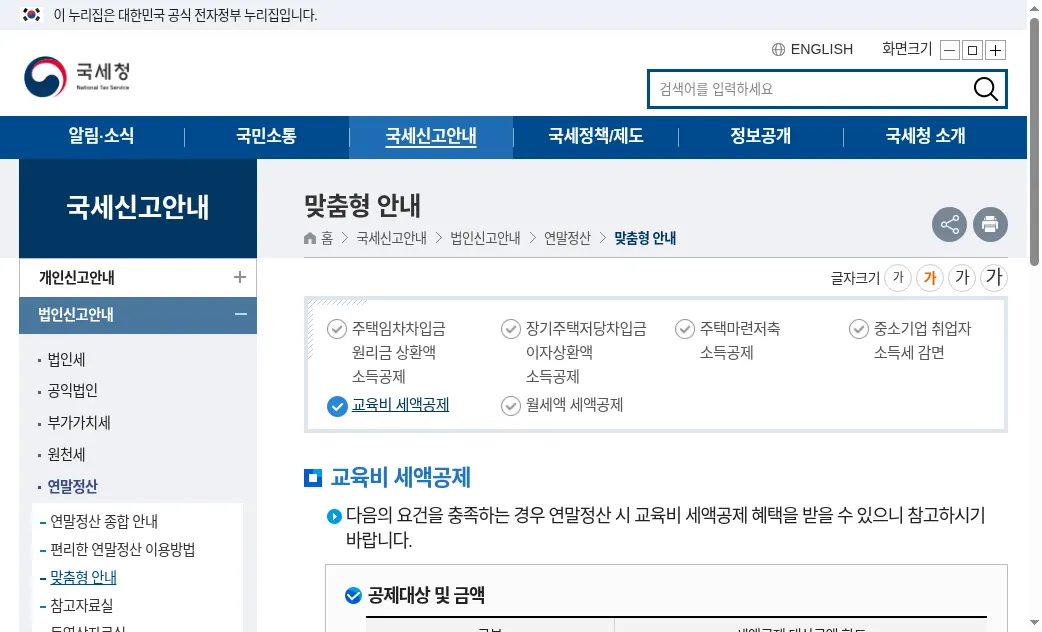
Task: Open 부가가치세 sidebar item
Action: (x=79, y=423)
